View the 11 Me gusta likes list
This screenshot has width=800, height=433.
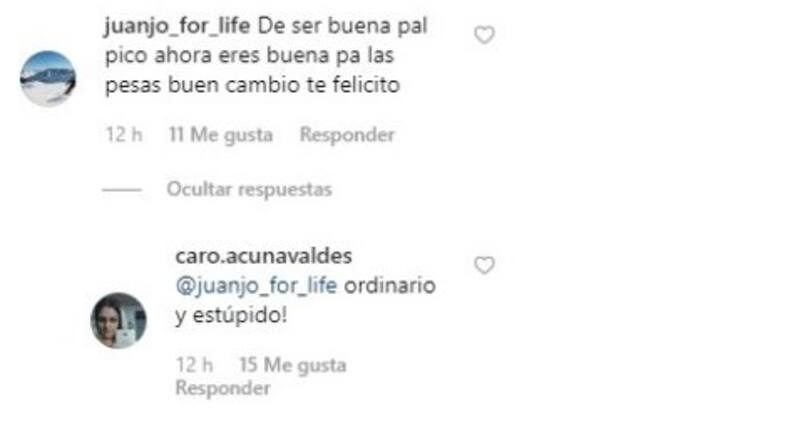[x=220, y=135]
